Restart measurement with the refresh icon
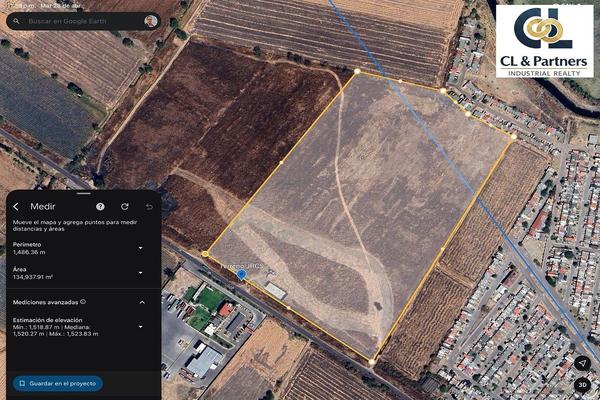 (125, 207)
